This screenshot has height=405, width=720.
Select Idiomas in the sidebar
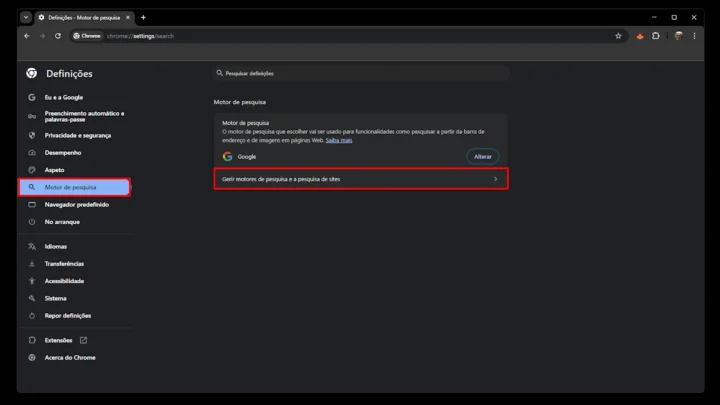point(56,246)
